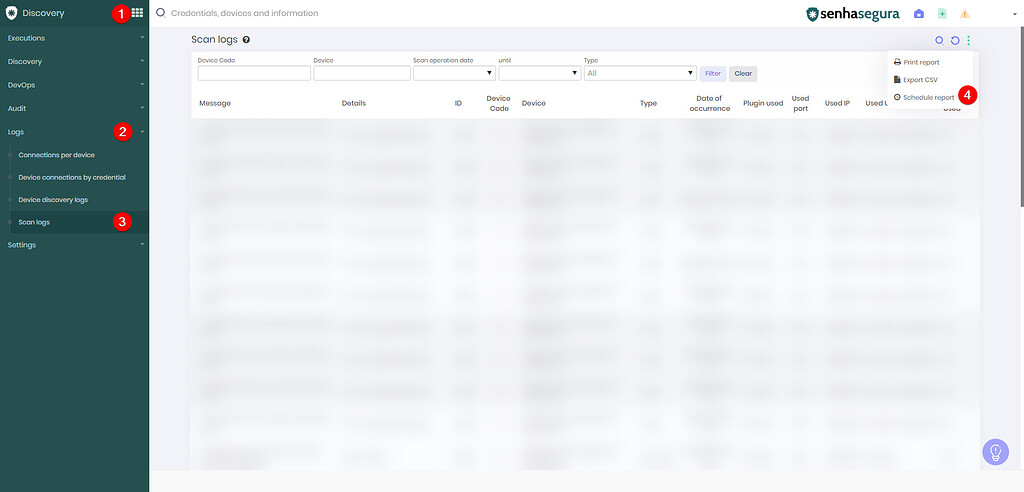Click the Plugin used column header
Image resolution: width=1024 pixels, height=492 pixels.
click(763, 103)
